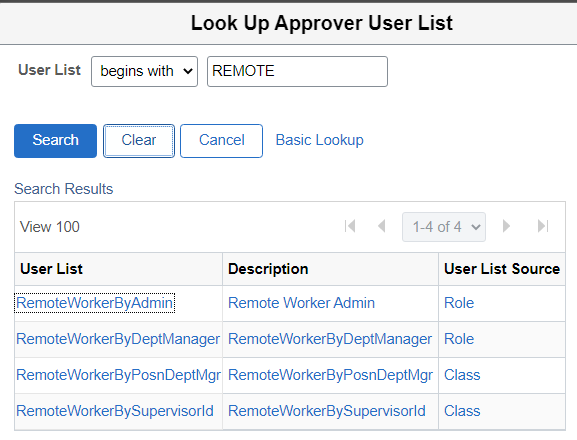This screenshot has width=577, height=440.
Task: Click the User List search text field
Action: [x=297, y=71]
